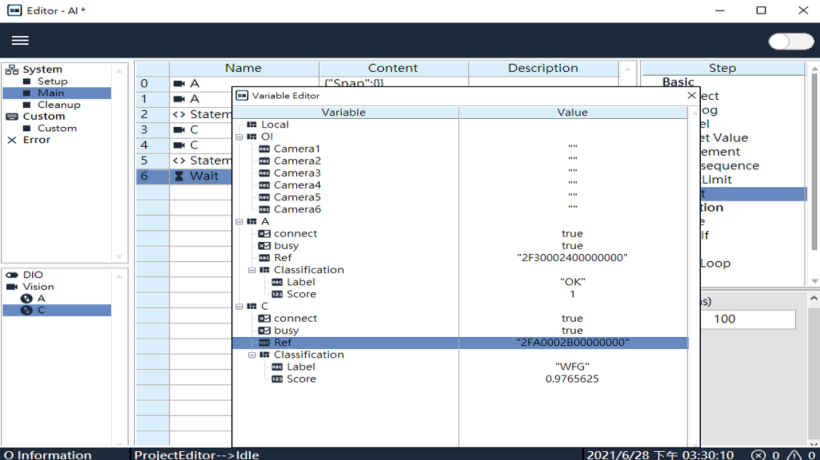This screenshot has width=820, height=460.
Task: Click the Content column header
Action: tap(393, 68)
